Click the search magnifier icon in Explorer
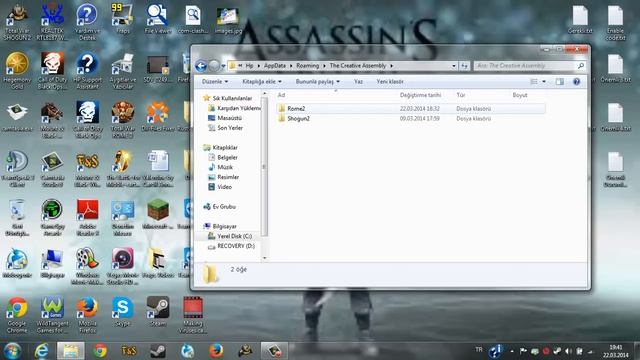The width and height of the screenshot is (640, 360). tap(581, 65)
